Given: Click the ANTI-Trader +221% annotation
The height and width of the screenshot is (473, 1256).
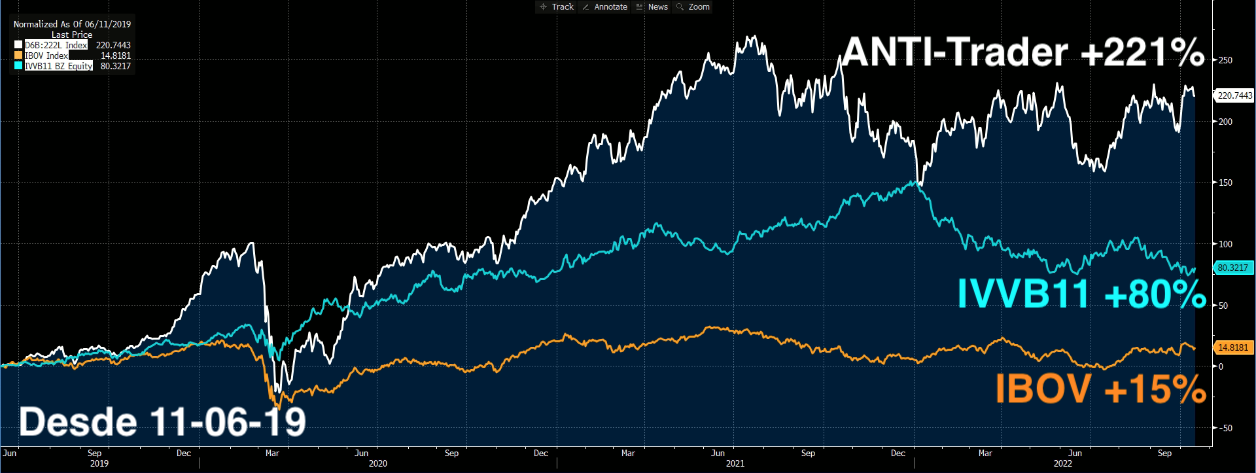Looking at the screenshot, I should point(1022,52).
